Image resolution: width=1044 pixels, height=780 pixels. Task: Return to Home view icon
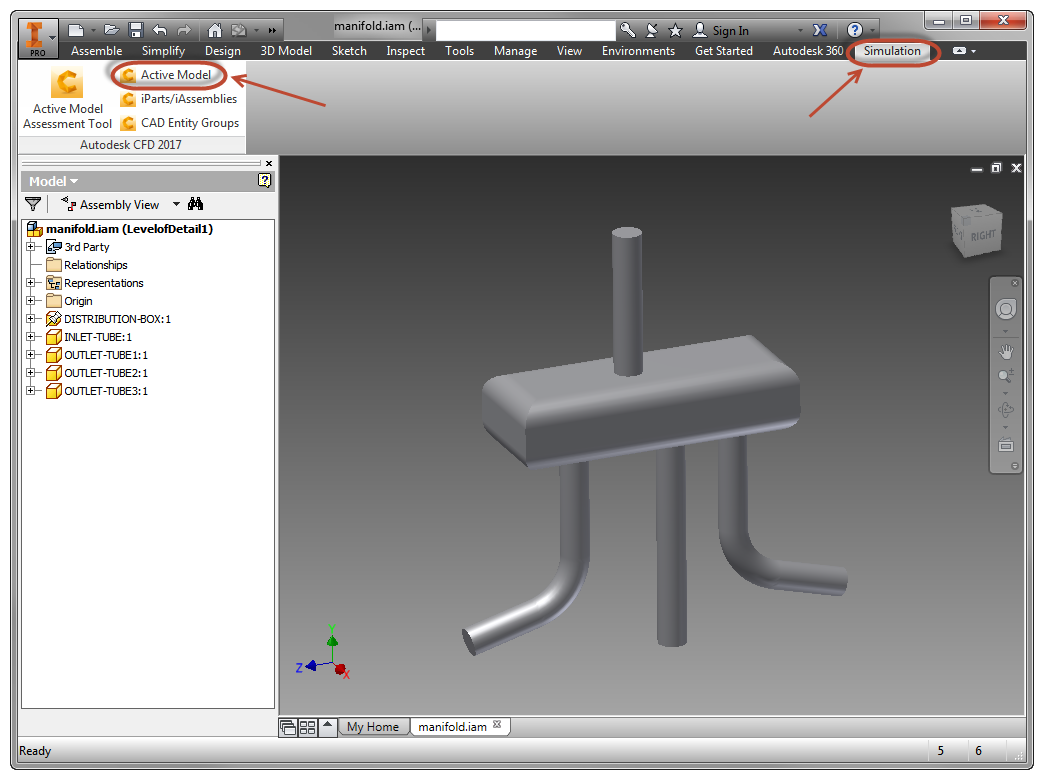[x=214, y=30]
